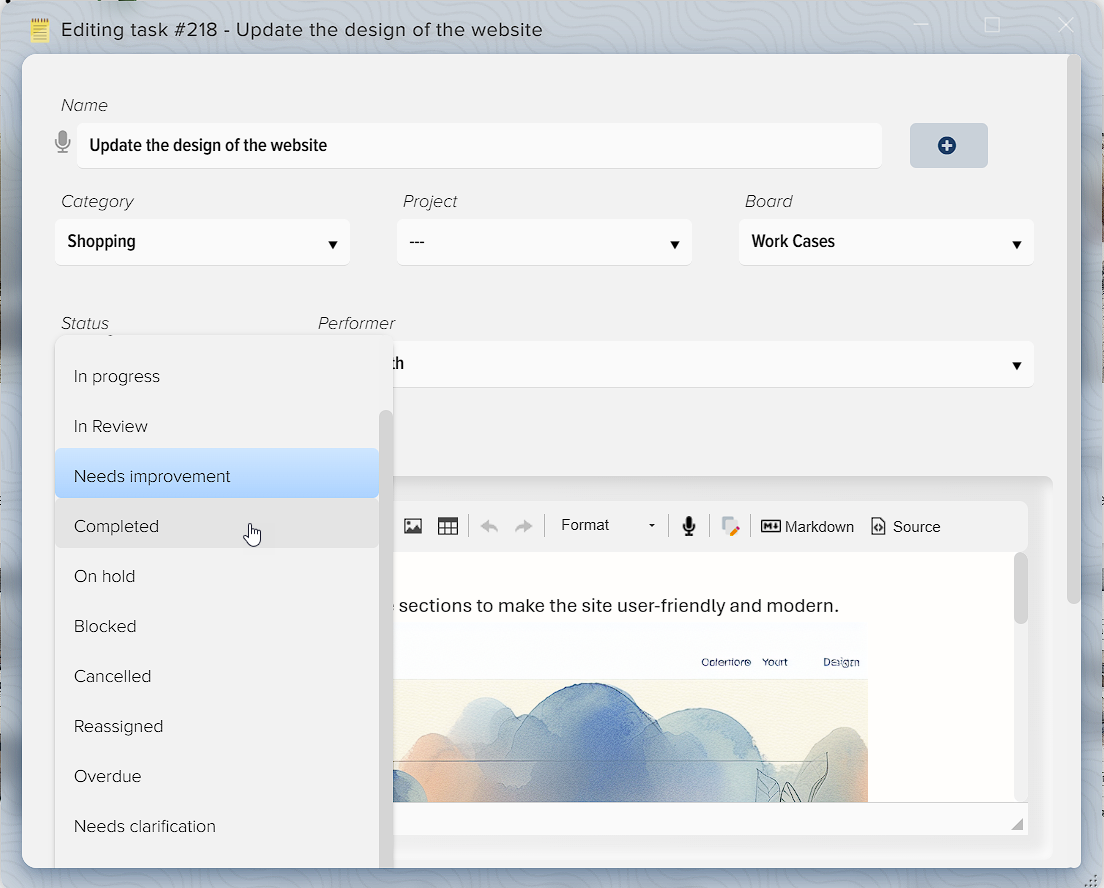Undo the last edit in editor
This screenshot has width=1104, height=888.
click(489, 526)
